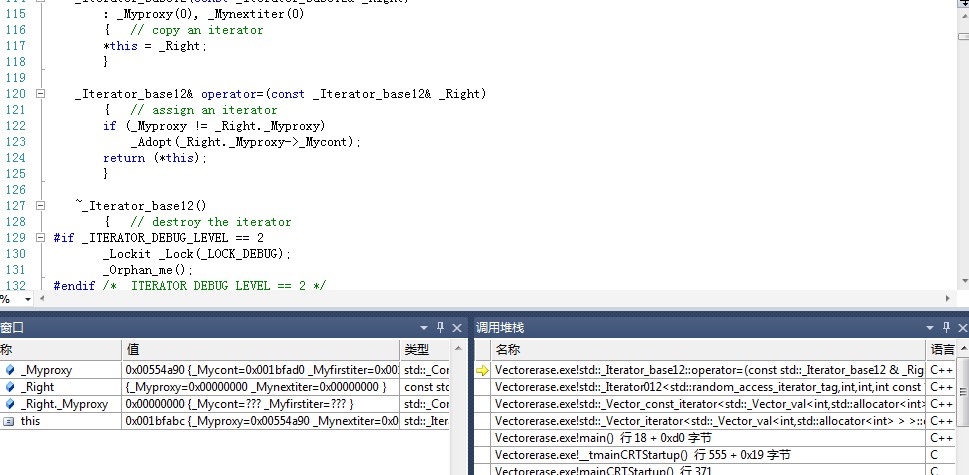Click the call stack vertical scrollbar thumb

[x=963, y=391]
